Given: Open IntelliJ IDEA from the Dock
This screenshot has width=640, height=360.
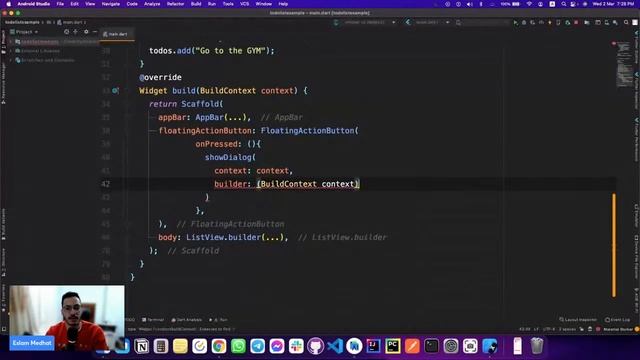Looking at the screenshot, I should pyautogui.click(x=373, y=347).
